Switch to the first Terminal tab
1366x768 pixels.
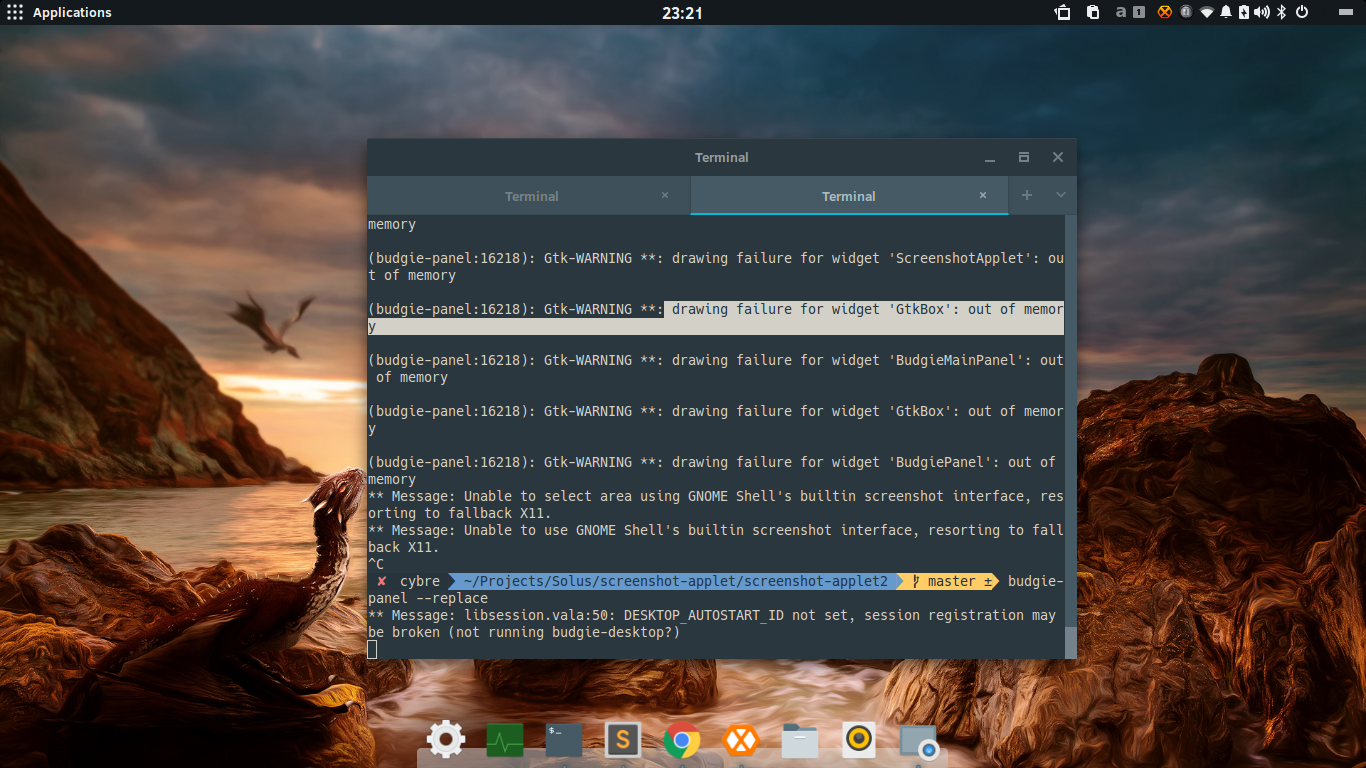coord(529,196)
